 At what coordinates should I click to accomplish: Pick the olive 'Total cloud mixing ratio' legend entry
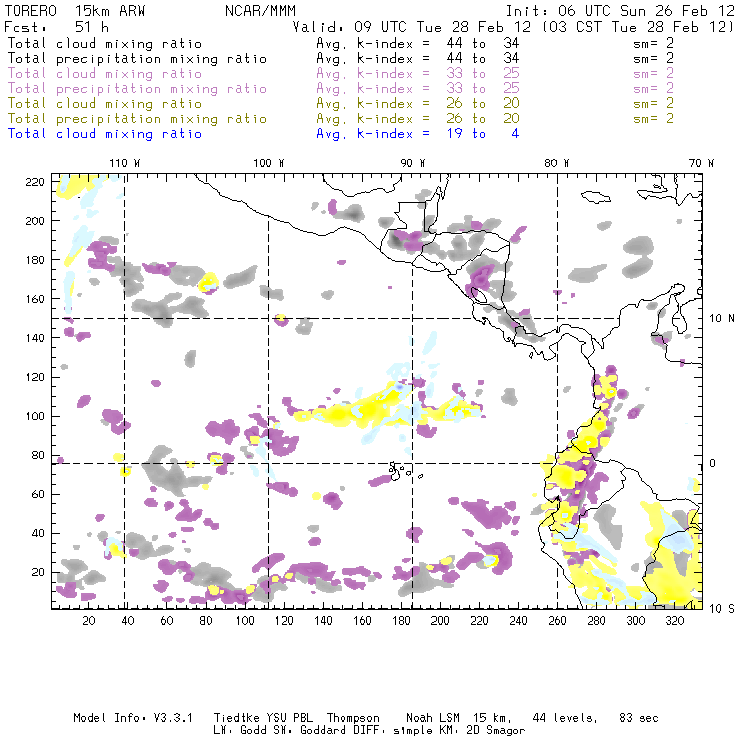pyautogui.click(x=105, y=103)
